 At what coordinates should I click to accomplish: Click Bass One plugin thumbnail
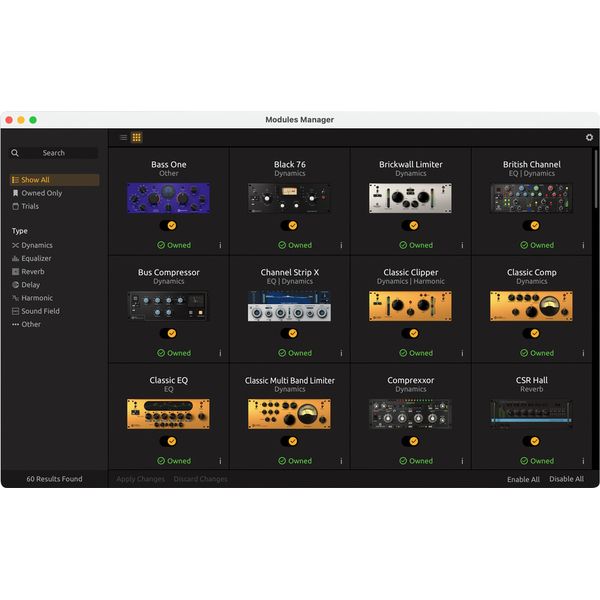pos(168,198)
